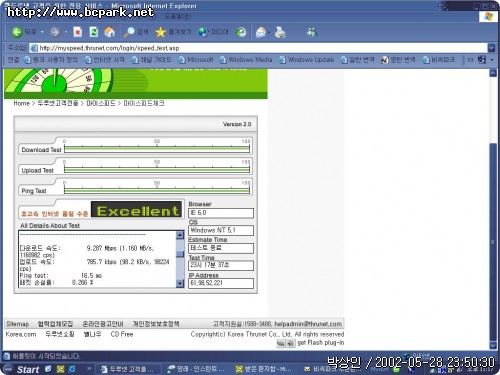
Task: Click the details box scroll-down arrow
Action: [x=180, y=283]
